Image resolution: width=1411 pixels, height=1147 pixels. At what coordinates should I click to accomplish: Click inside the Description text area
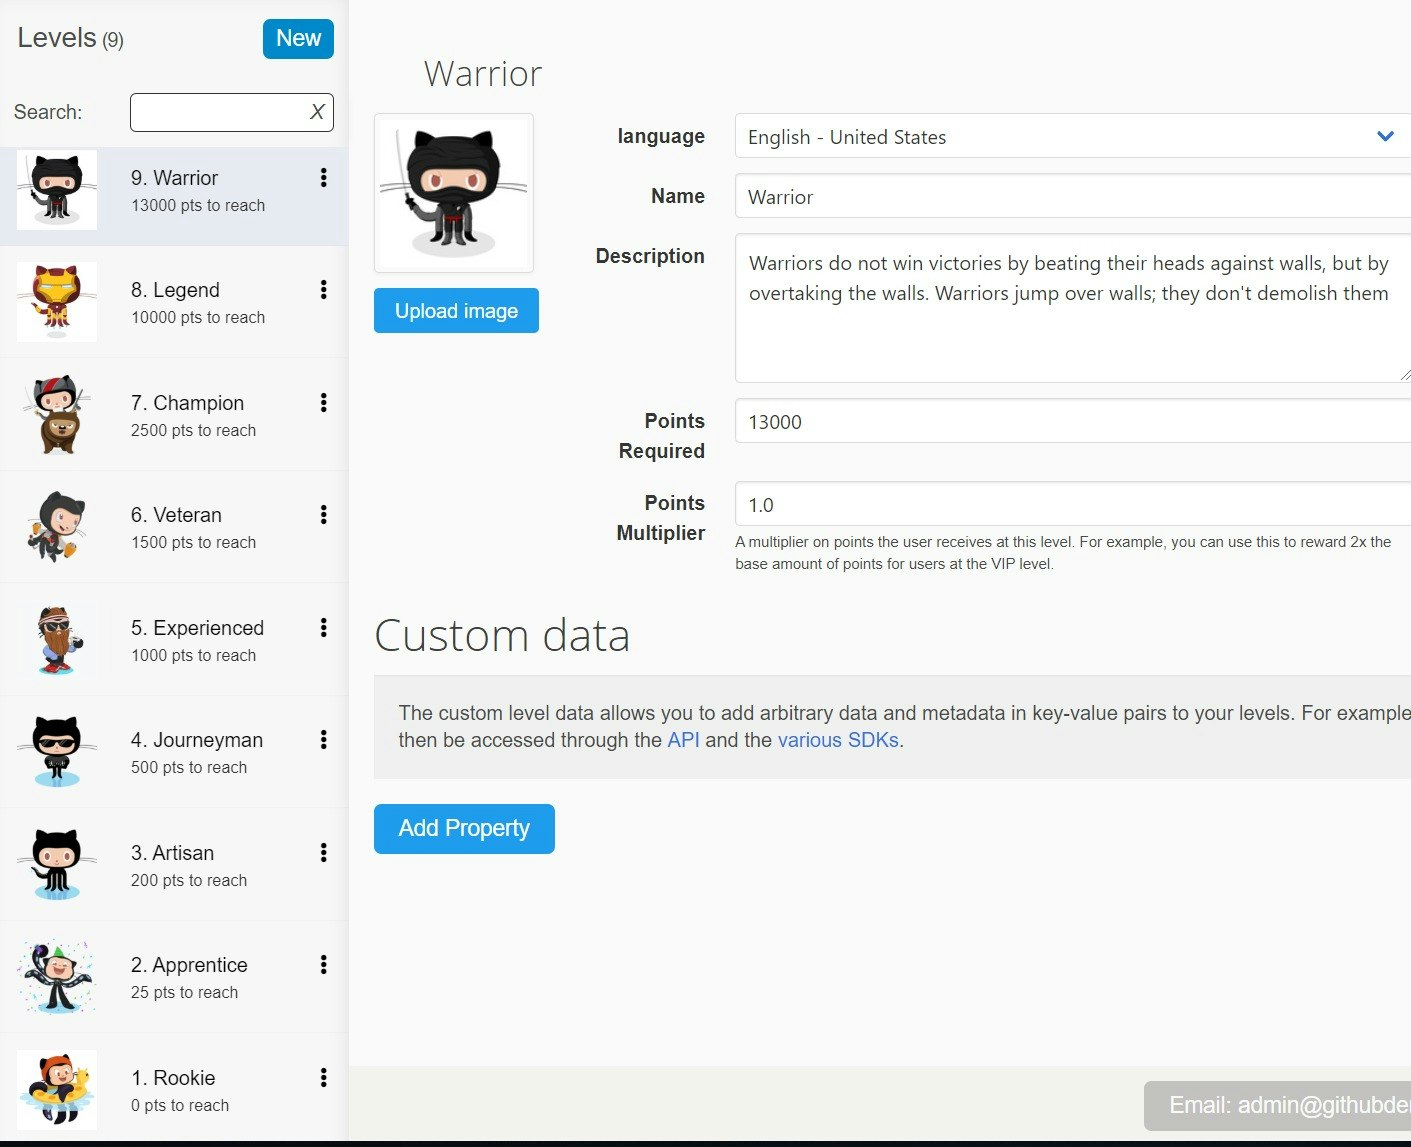(1000, 300)
